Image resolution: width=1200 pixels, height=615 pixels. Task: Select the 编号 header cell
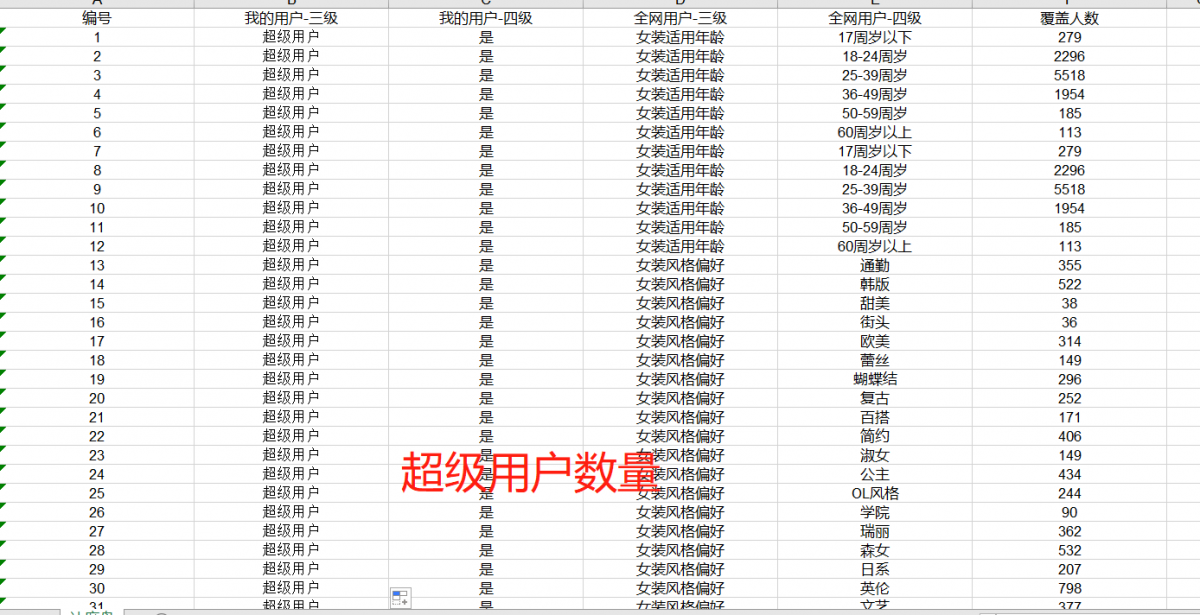pos(97,18)
